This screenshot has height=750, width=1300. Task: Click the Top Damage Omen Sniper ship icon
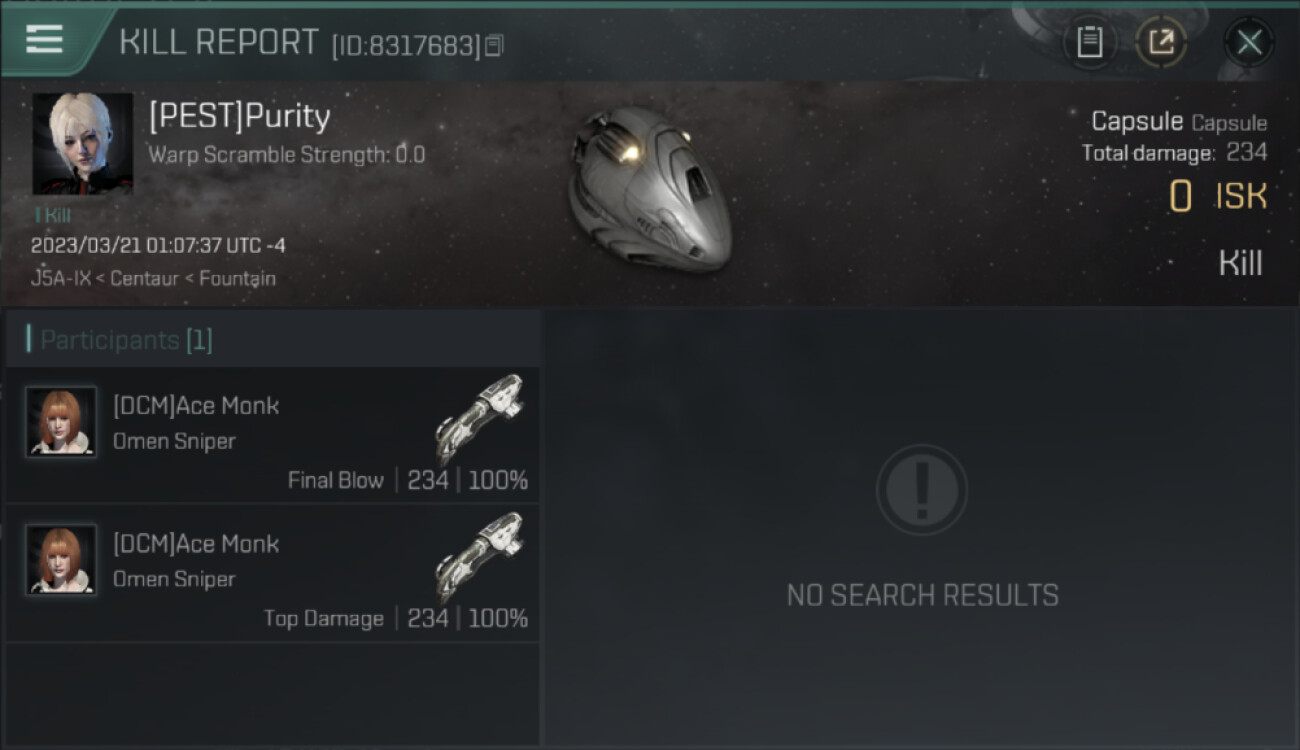tap(481, 555)
